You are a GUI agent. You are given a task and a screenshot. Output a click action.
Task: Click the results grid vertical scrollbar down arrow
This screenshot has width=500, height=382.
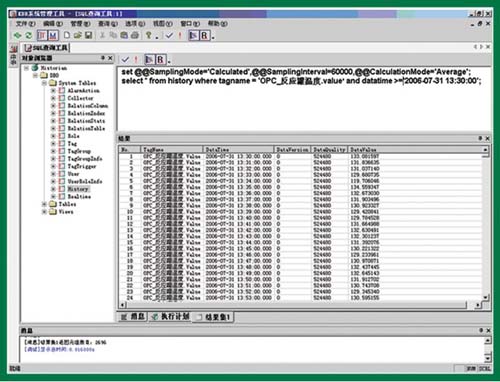click(x=486, y=297)
